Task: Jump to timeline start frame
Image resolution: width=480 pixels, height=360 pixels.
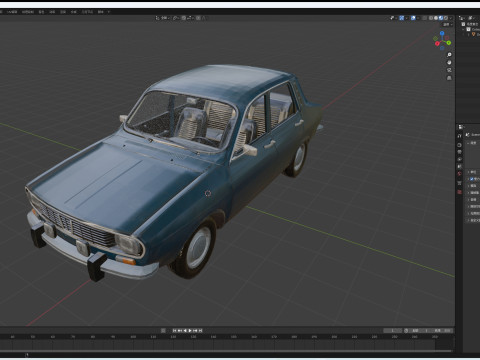Action: pyautogui.click(x=174, y=331)
